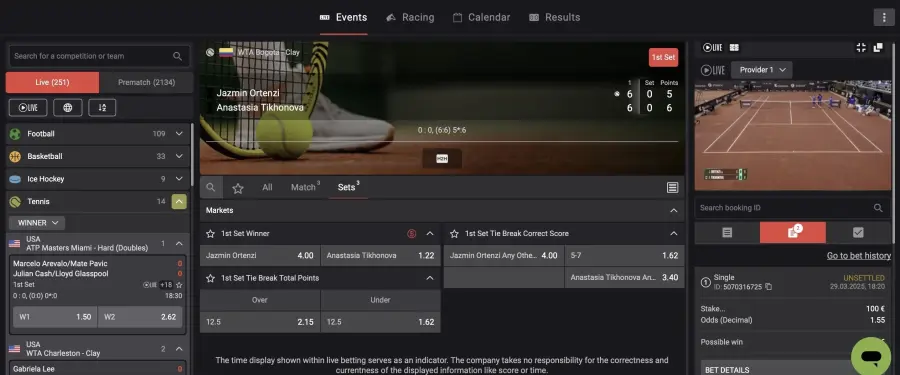Bet Under 12.5 at 1.62
Image resolution: width=900 pixels, height=375 pixels.
381,322
